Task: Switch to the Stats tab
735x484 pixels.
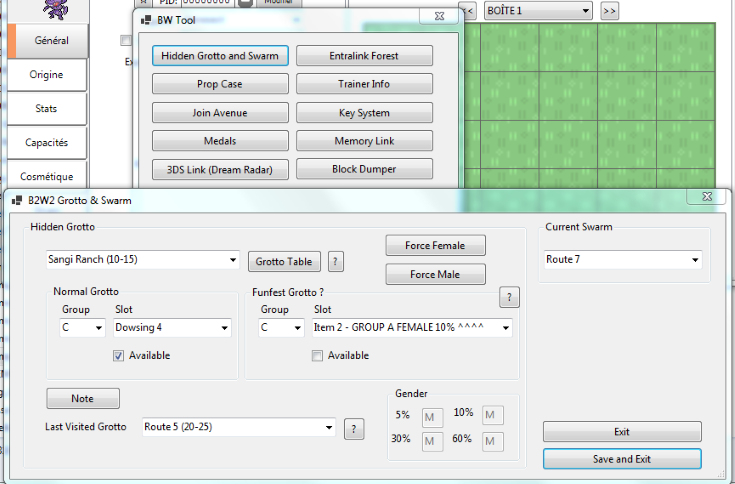Action: pos(47,109)
